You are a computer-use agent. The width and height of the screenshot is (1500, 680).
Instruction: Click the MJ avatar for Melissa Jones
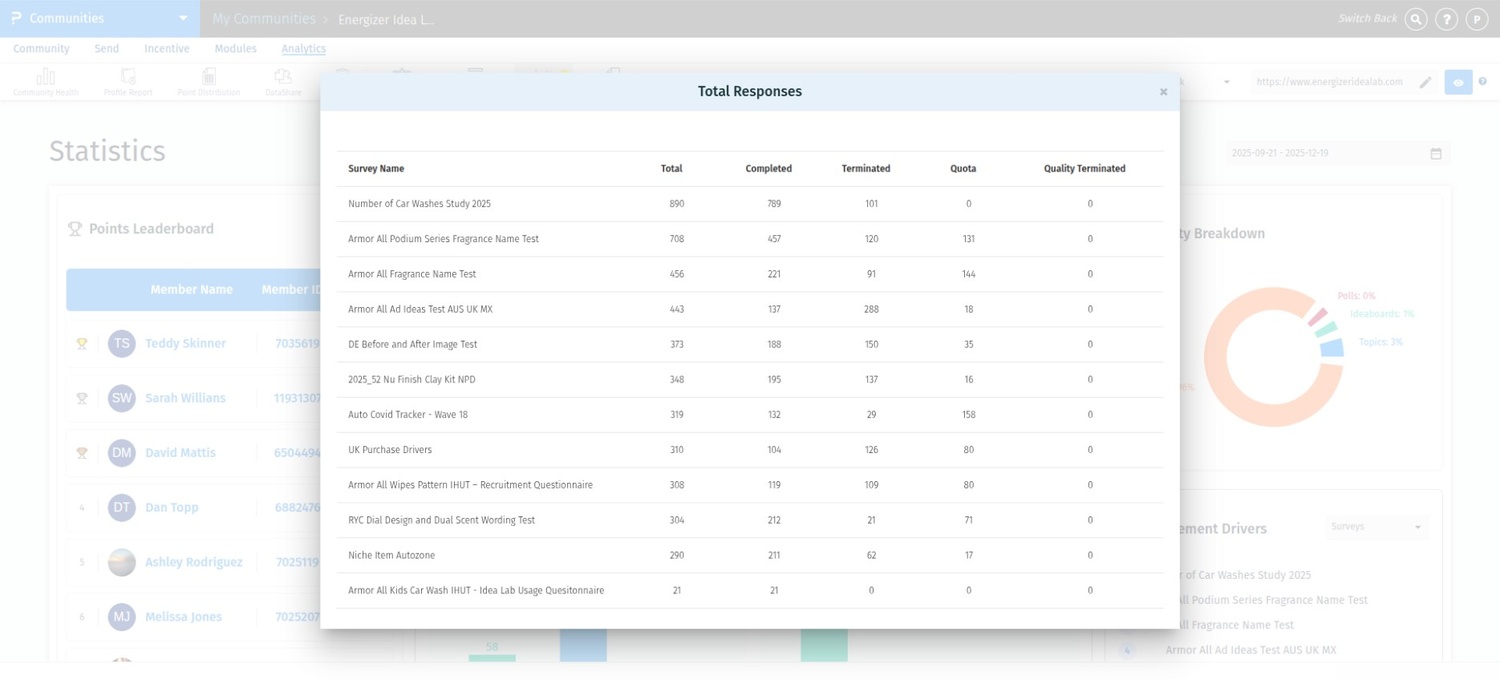122,617
